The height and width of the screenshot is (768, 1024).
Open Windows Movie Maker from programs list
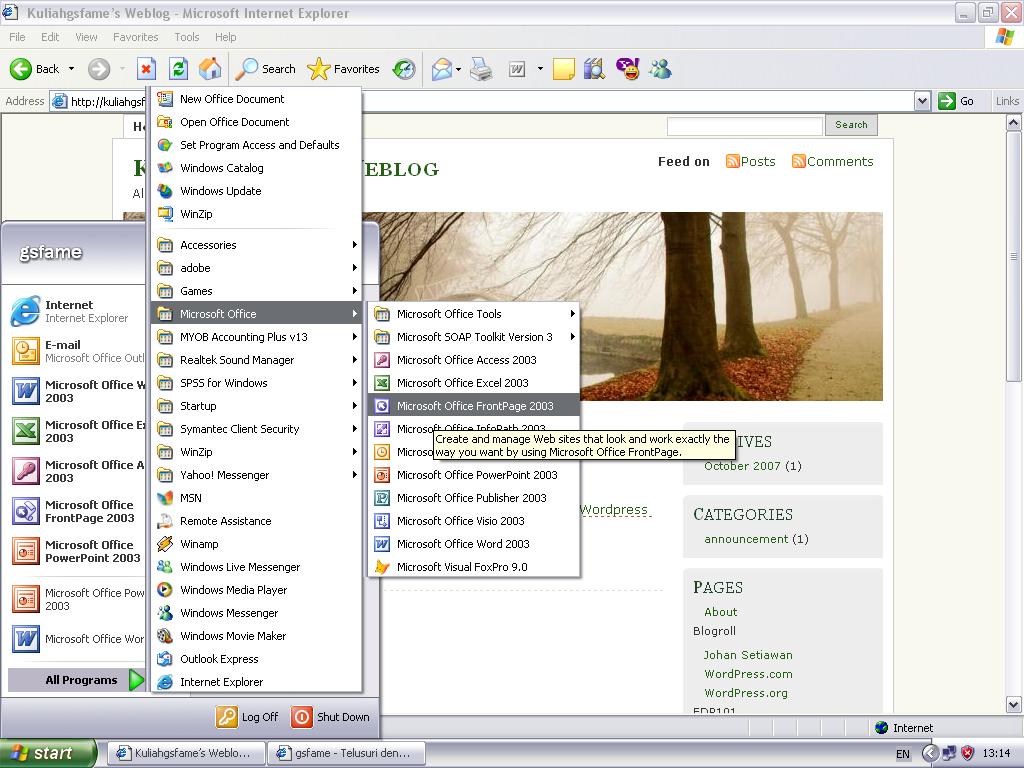(257, 635)
